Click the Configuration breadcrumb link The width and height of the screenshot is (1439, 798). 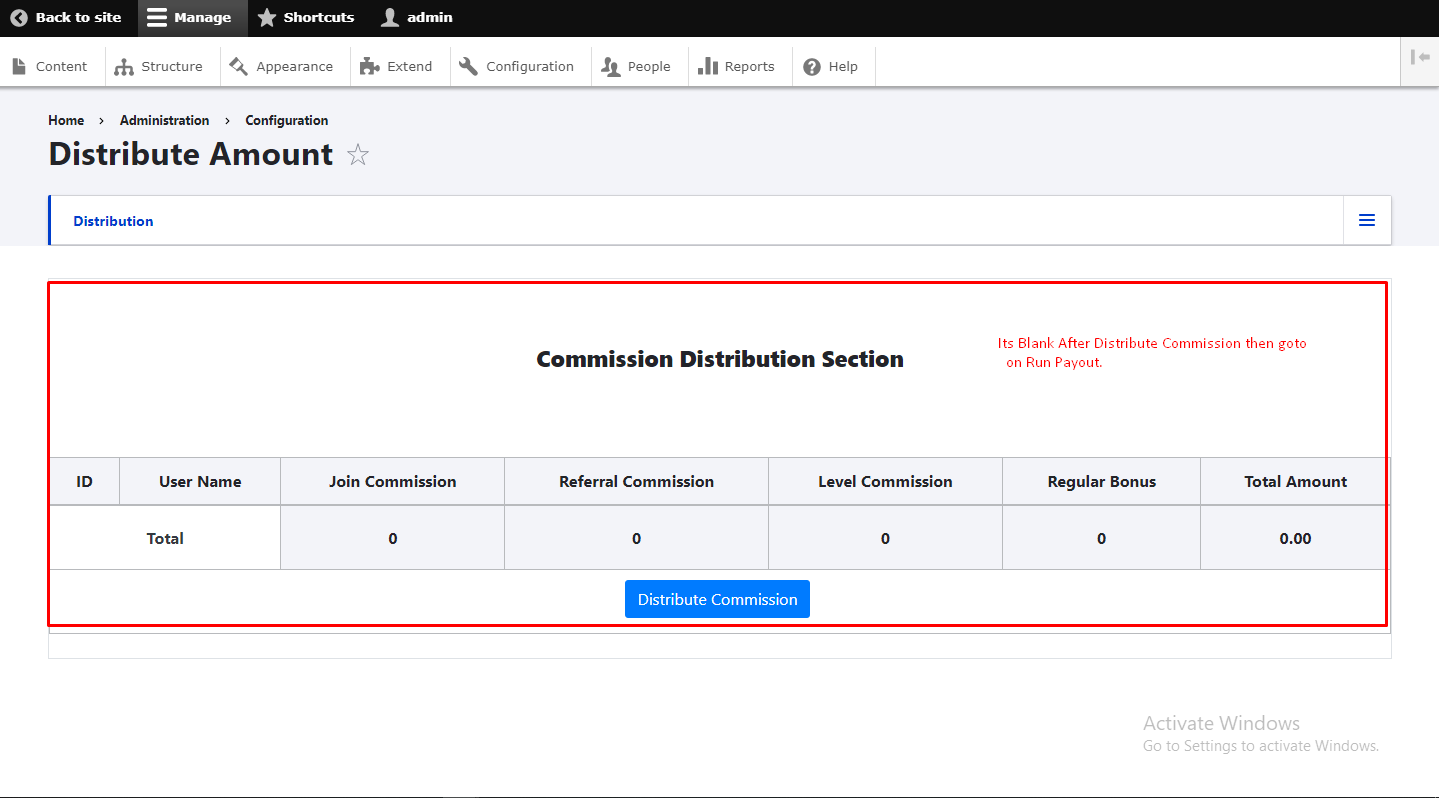pyautogui.click(x=287, y=120)
